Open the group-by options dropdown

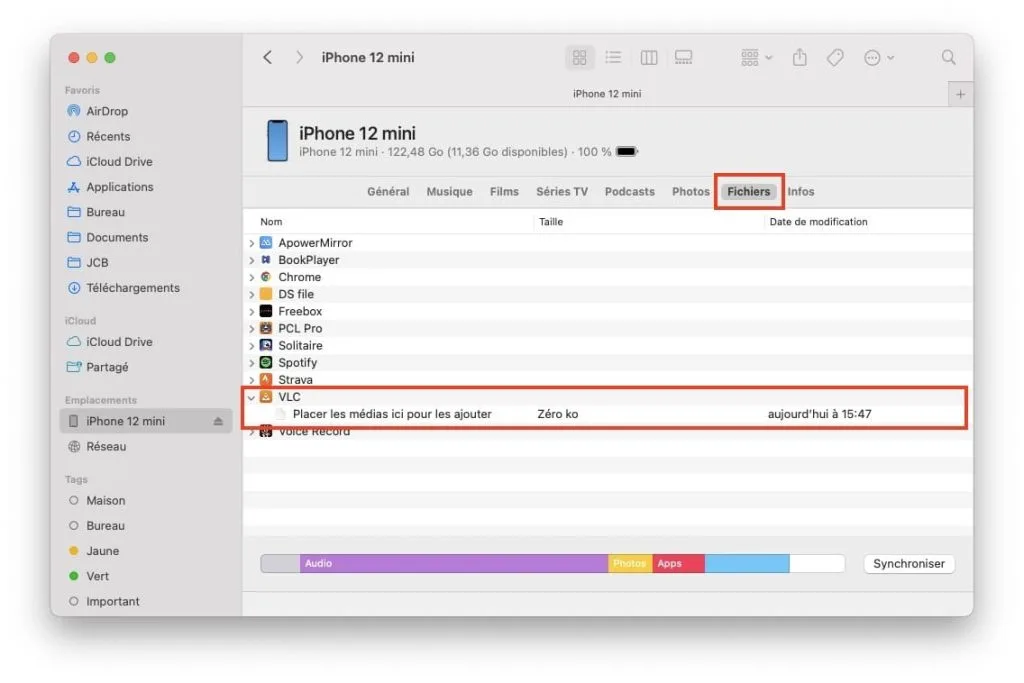[x=757, y=58]
